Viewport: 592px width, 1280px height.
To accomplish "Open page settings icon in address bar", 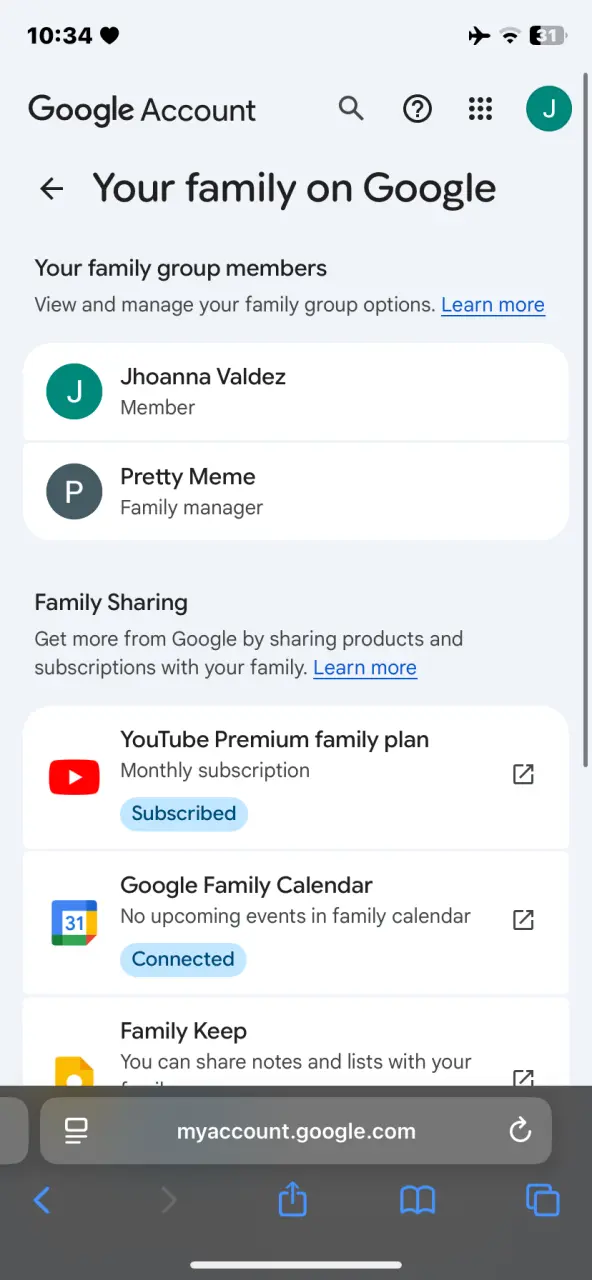I will [x=76, y=1131].
